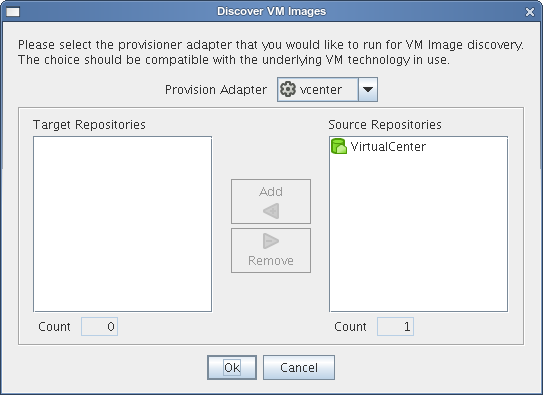Click the Discover VM Images title bar
The image size is (543, 395).
[x=272, y=11]
